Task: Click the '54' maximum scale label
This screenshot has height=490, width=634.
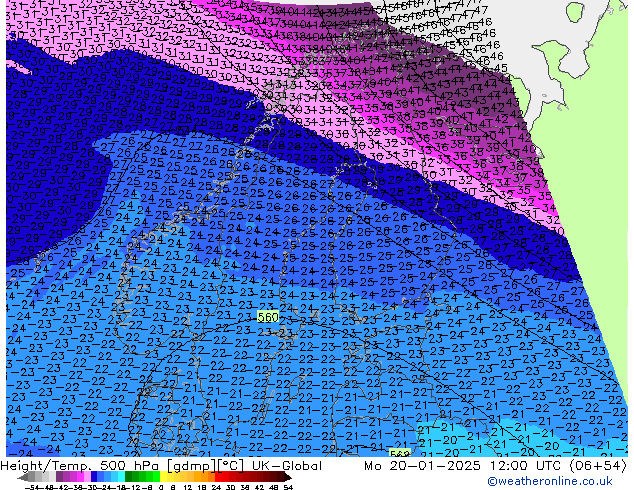Action: coord(288,487)
